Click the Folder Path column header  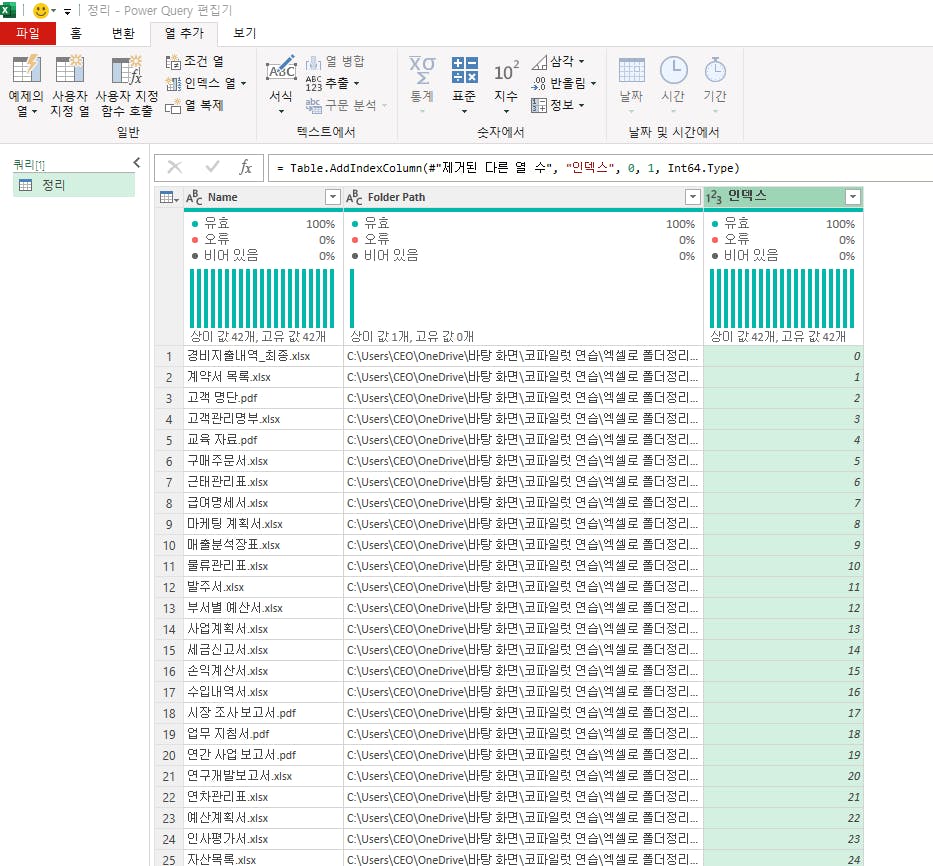[523, 197]
